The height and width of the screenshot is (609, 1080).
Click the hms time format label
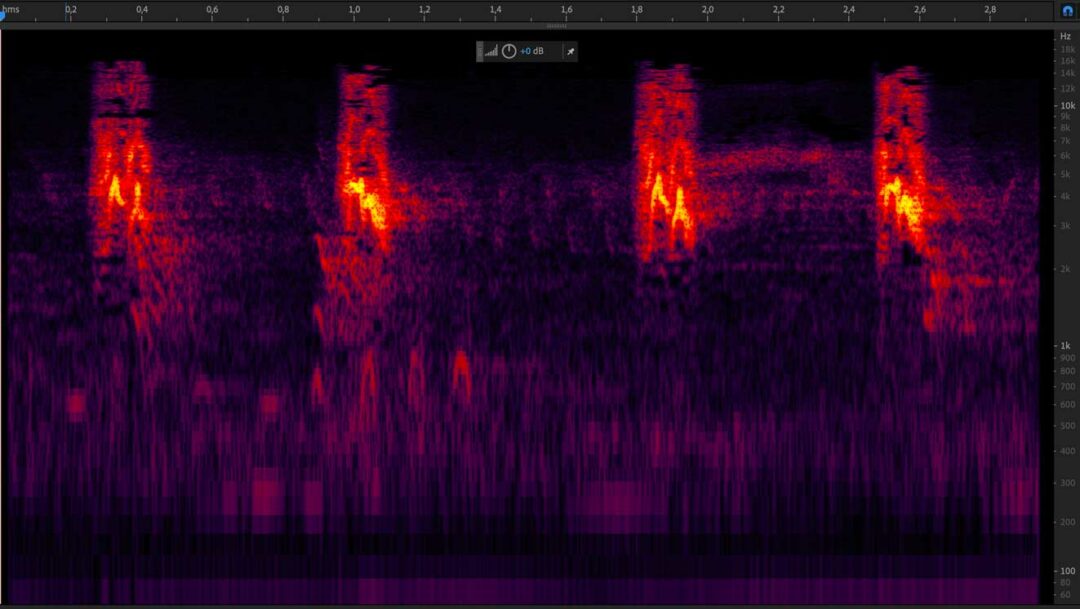click(x=11, y=9)
